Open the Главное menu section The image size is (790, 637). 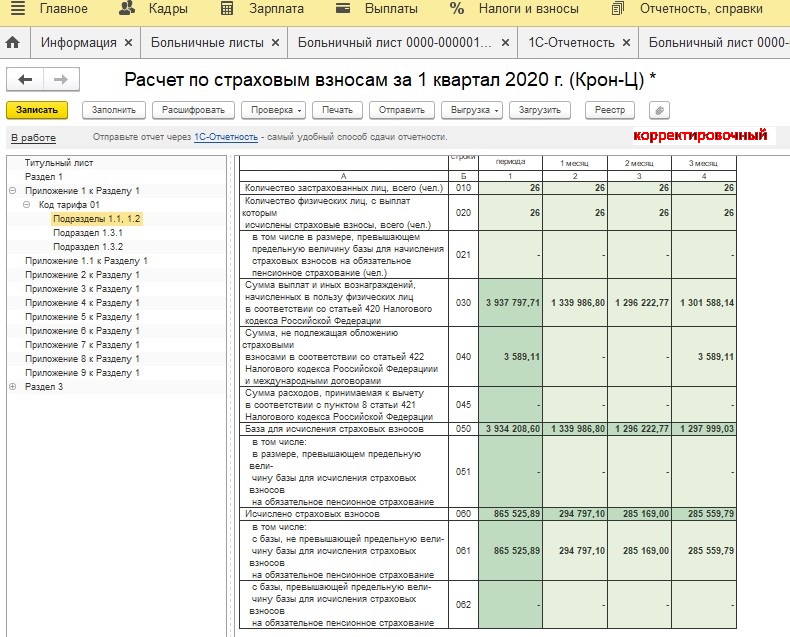pyautogui.click(x=63, y=9)
